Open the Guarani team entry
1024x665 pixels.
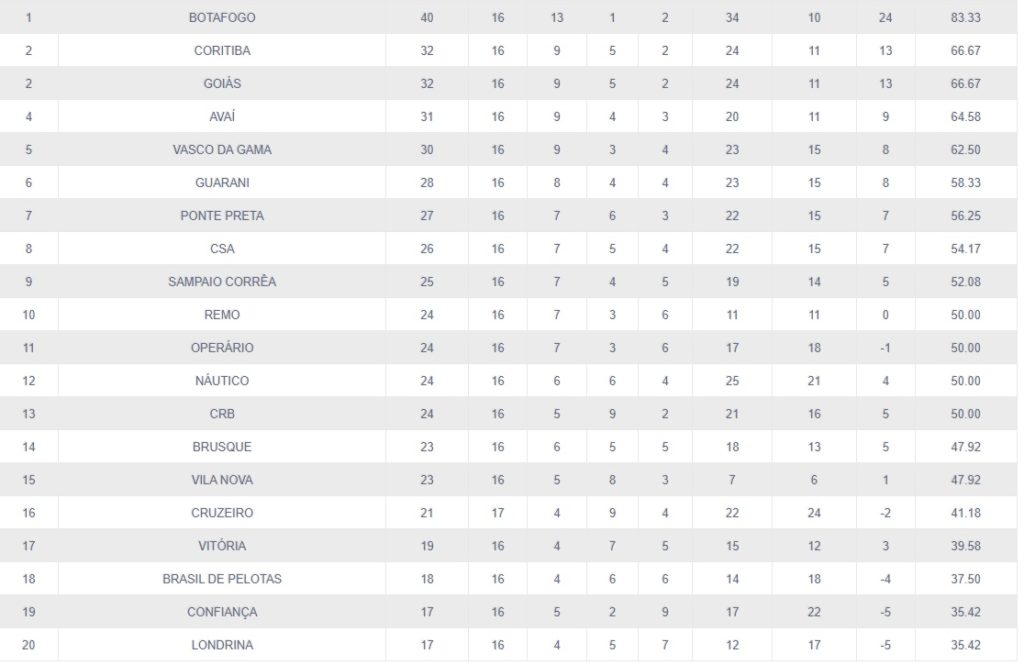(221, 183)
